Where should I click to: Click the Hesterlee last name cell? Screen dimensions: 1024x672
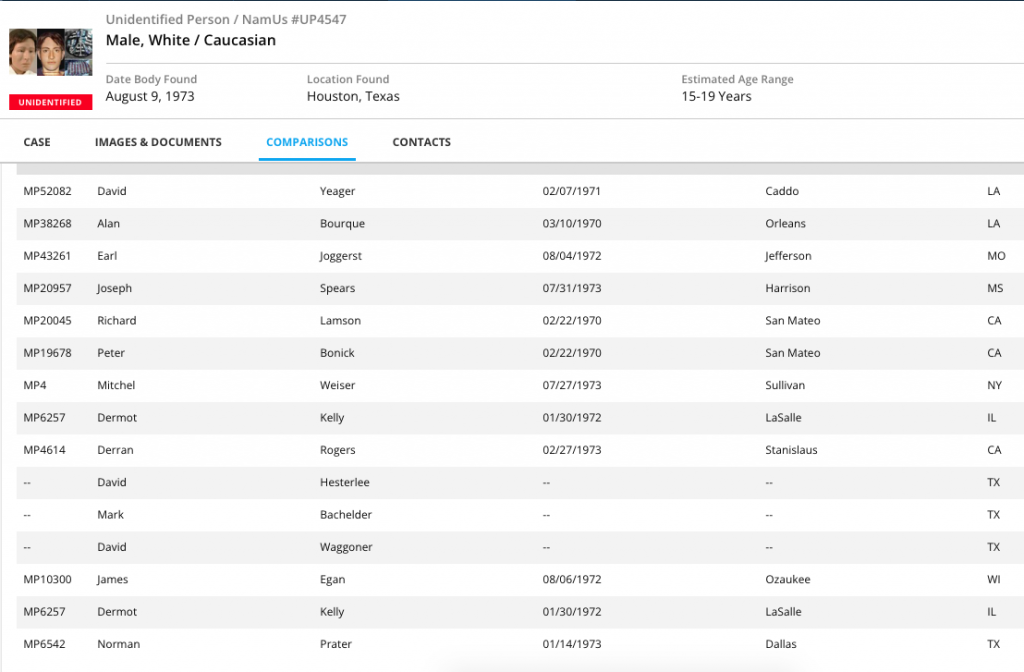344,483
